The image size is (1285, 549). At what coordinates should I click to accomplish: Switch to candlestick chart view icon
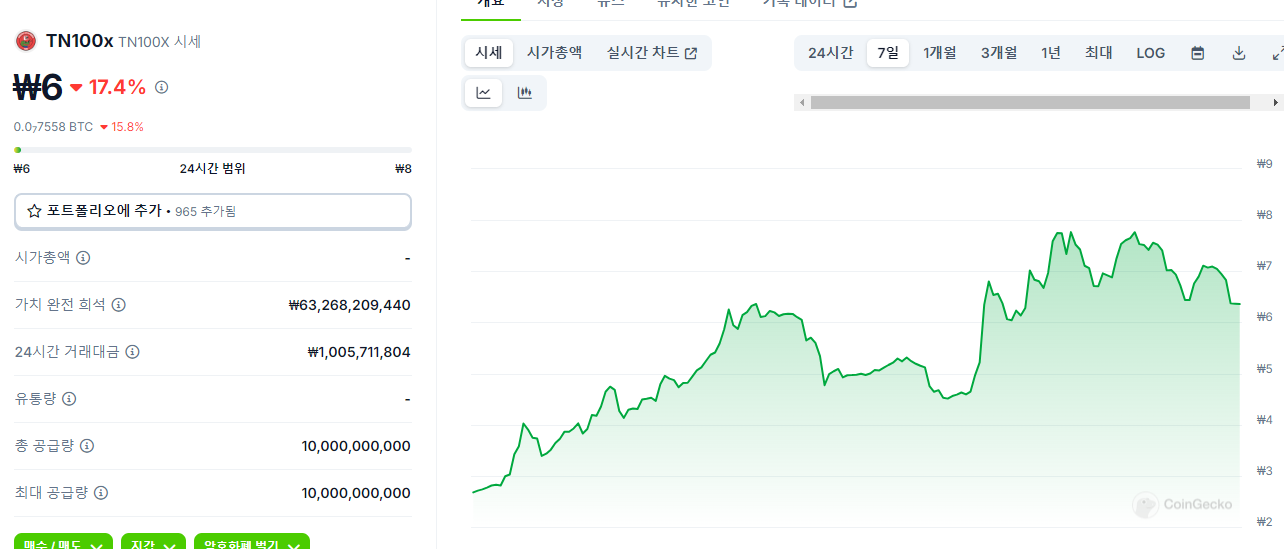524,93
